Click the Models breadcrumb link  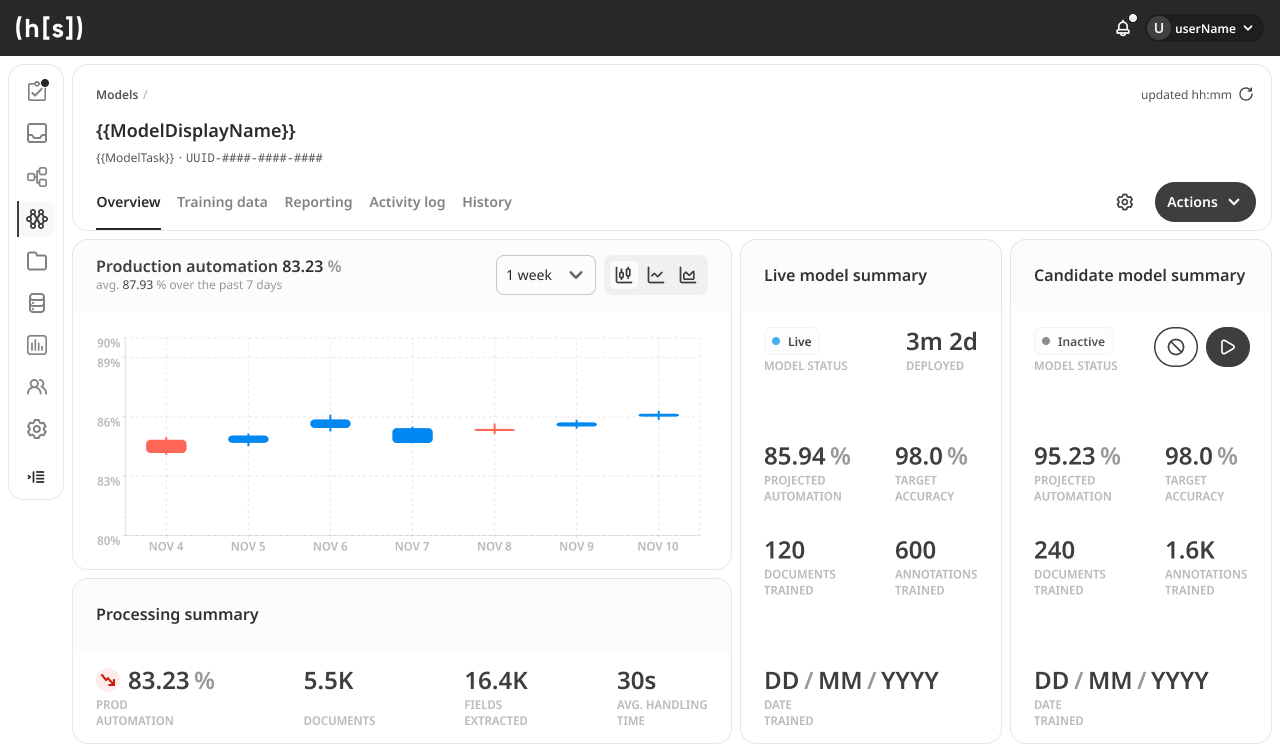coord(117,95)
